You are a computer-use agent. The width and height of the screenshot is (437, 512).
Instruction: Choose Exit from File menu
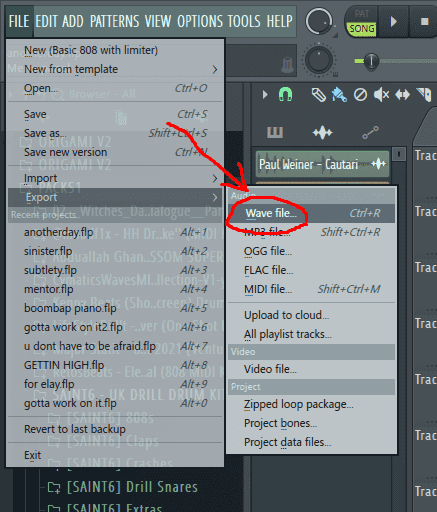point(115,455)
